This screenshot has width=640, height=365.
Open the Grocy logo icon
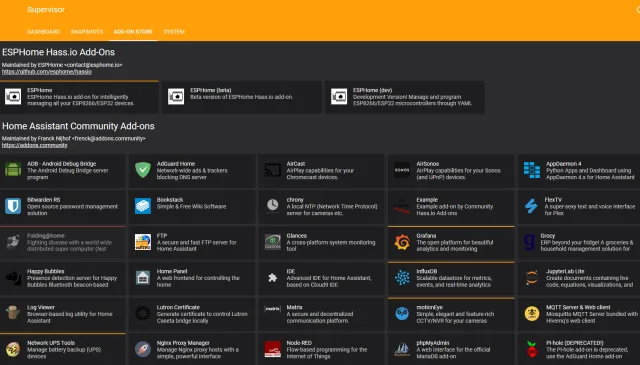(x=529, y=241)
